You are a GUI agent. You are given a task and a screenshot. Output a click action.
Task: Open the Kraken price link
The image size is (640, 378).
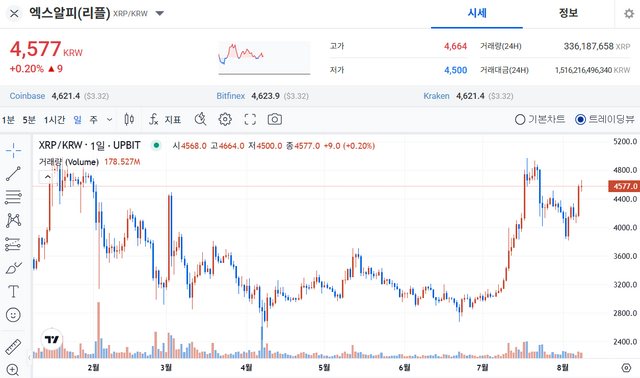436,96
